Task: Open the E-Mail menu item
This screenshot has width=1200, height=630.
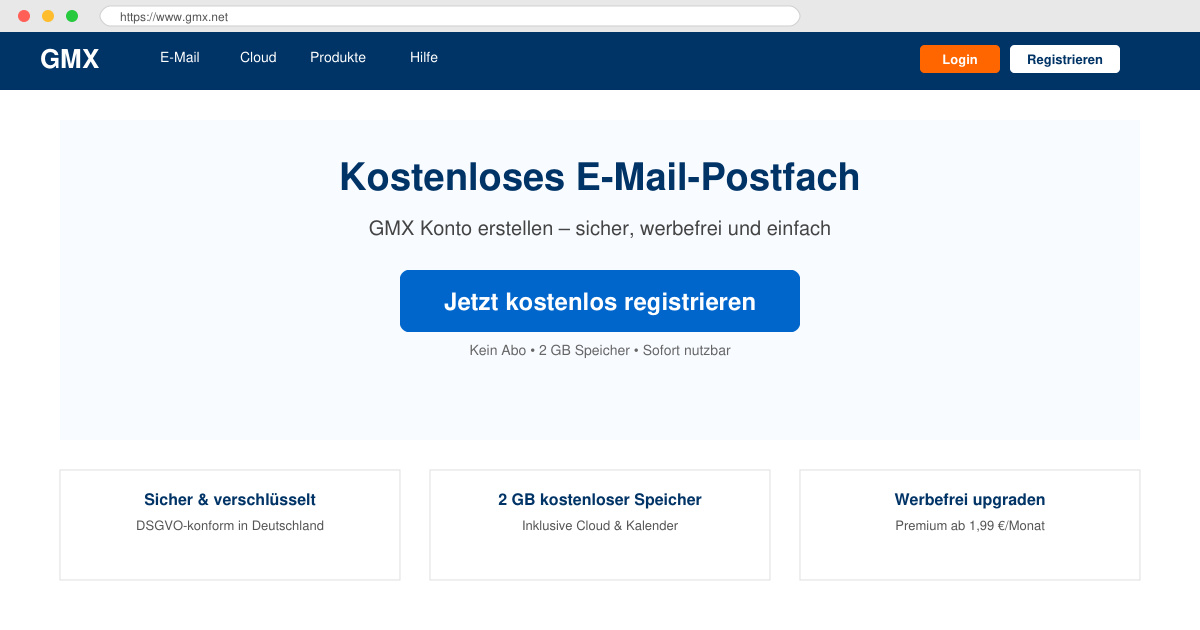Action: click(180, 58)
